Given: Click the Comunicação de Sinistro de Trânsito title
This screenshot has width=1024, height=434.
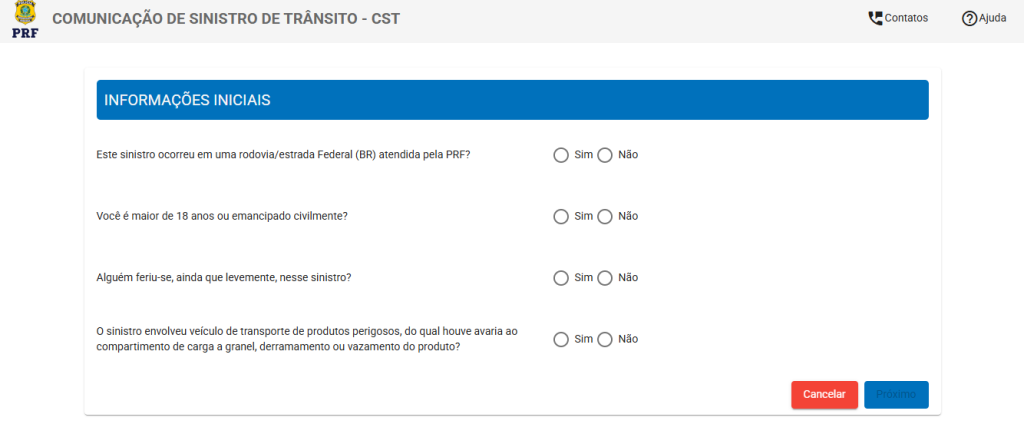Looking at the screenshot, I should 225,19.
